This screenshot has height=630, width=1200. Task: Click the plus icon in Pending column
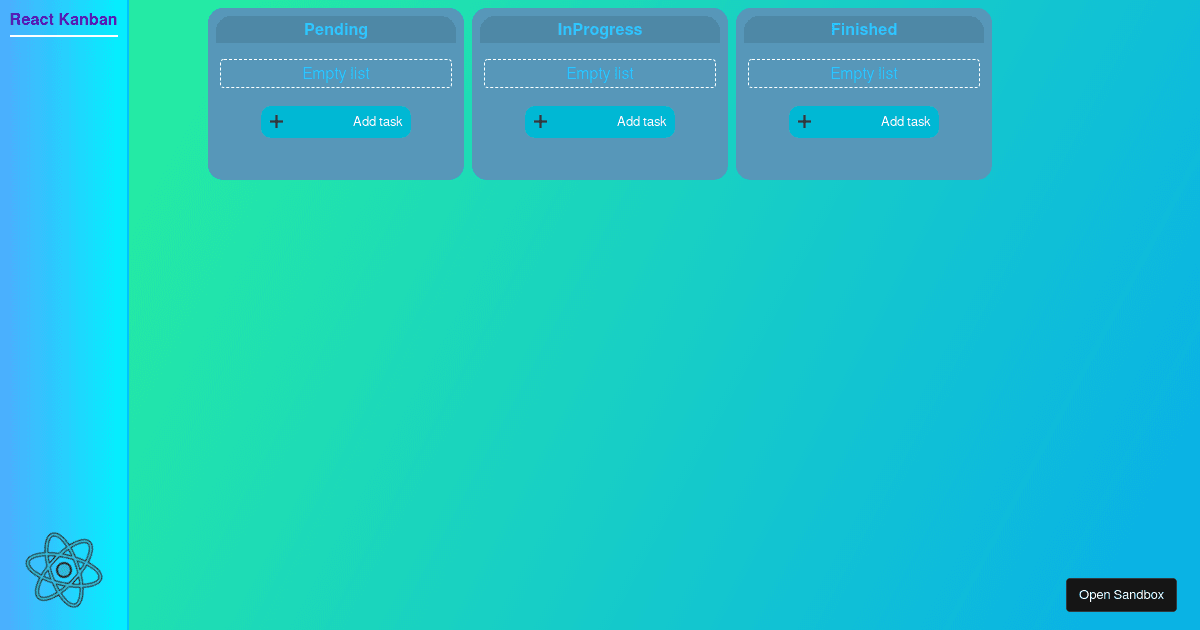pos(276,121)
